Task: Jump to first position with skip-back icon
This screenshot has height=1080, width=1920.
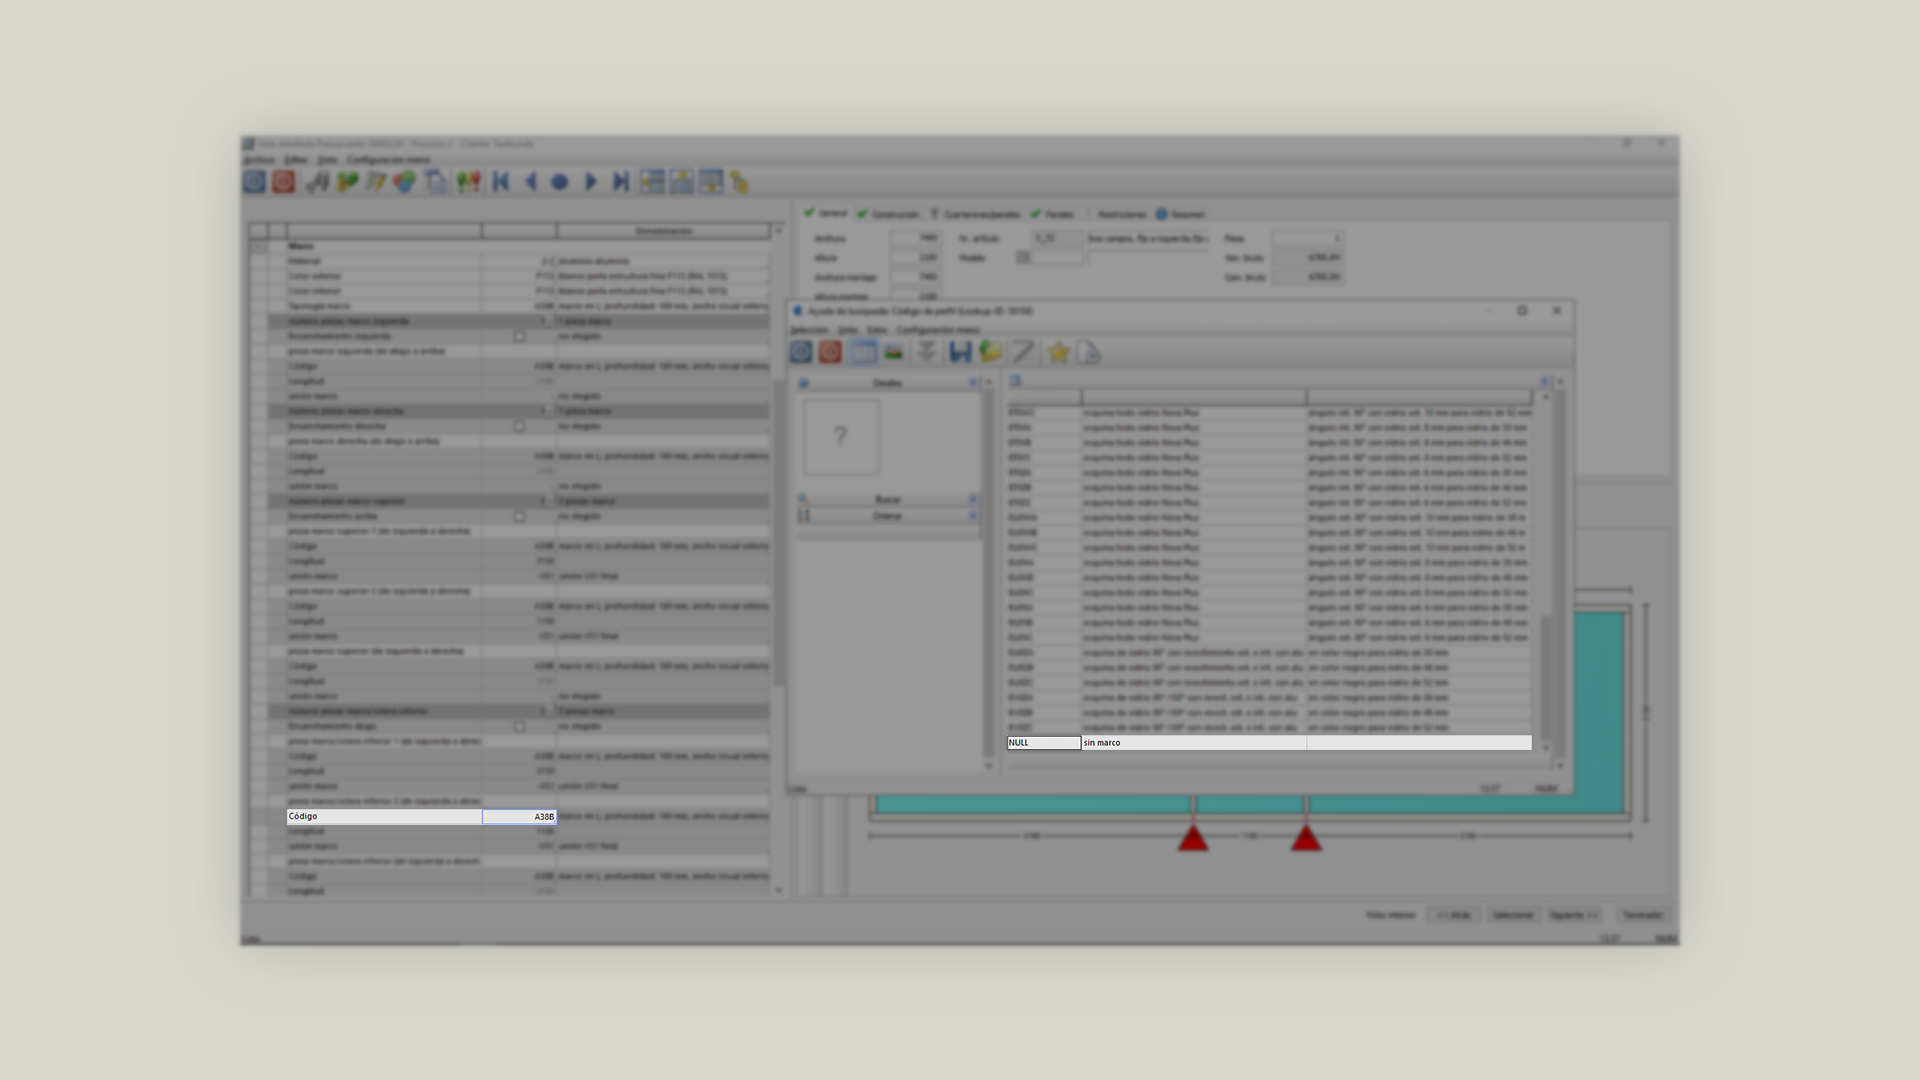Action: (501, 182)
